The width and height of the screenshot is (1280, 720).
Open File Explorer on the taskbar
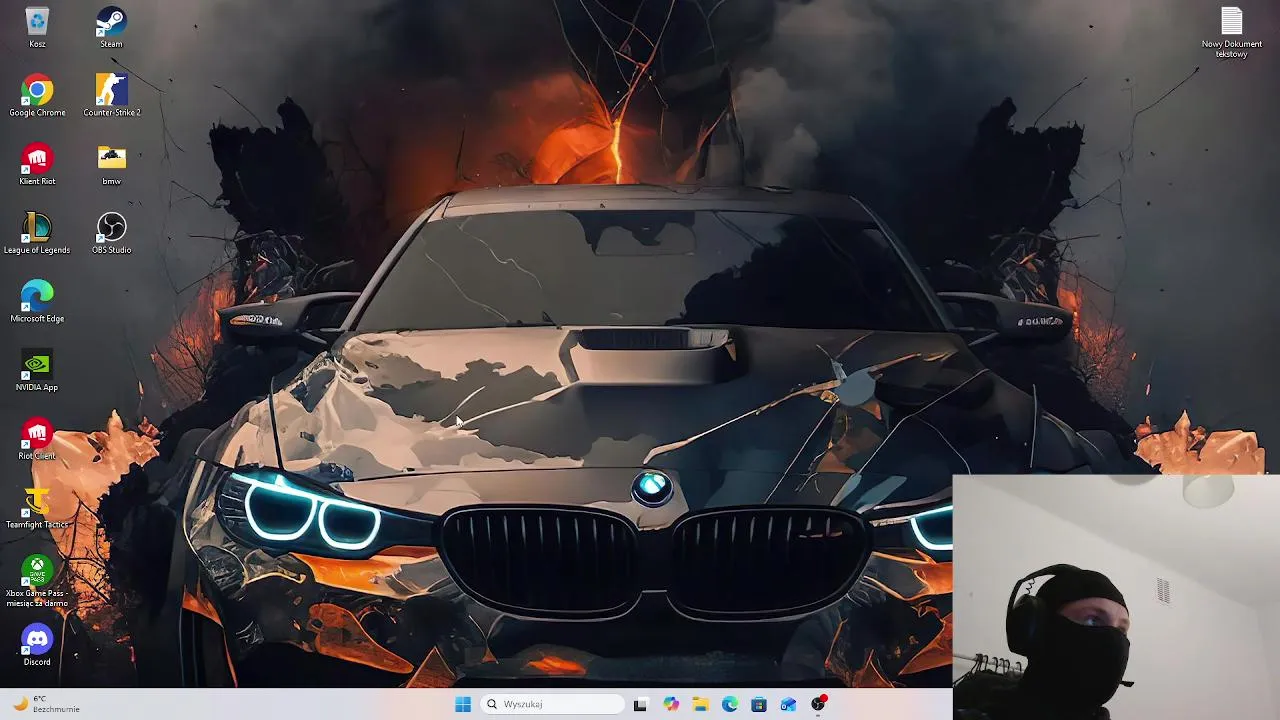point(700,704)
